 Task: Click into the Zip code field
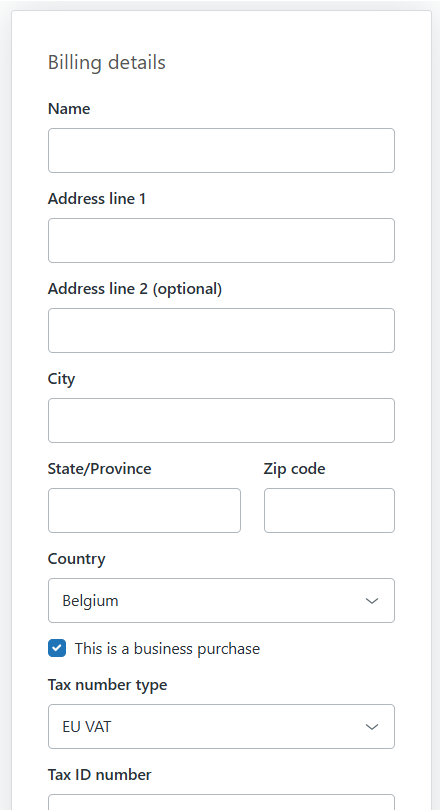[329, 510]
